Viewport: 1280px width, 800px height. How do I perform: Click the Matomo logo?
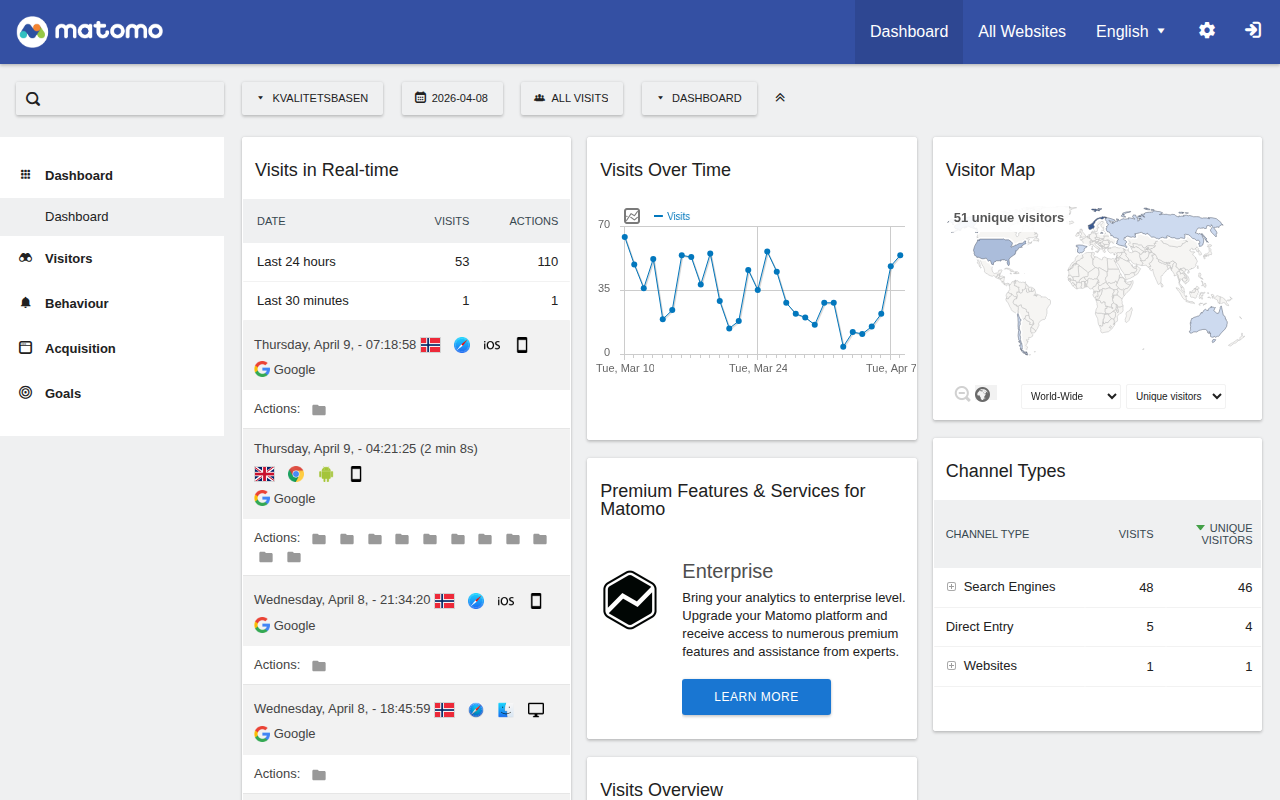(x=90, y=31)
